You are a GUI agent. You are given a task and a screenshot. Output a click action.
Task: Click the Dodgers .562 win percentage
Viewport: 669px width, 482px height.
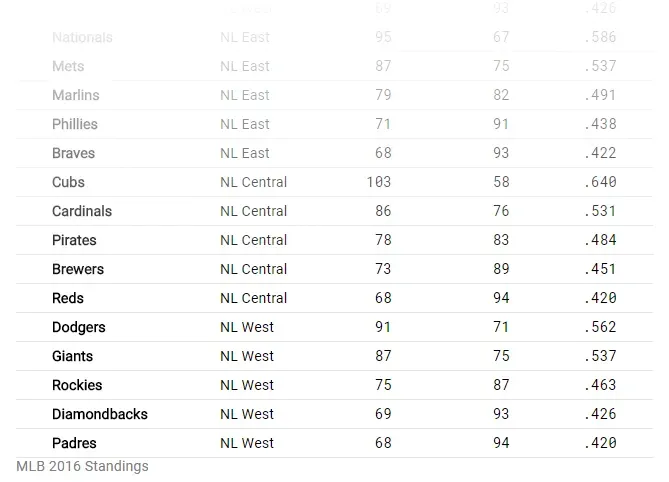click(602, 327)
